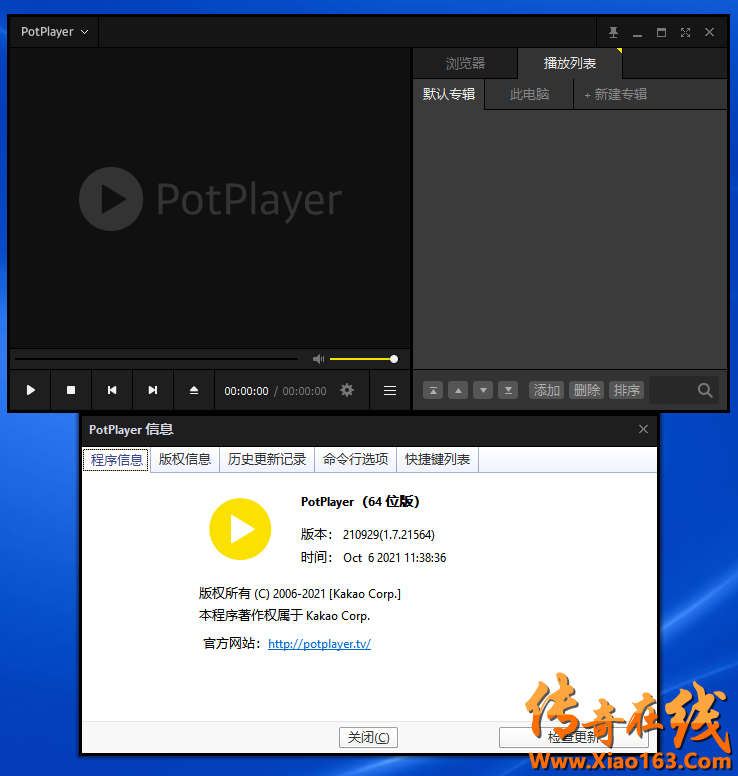
Task: Click version text 210929(1.7.21564)
Action: (x=389, y=534)
